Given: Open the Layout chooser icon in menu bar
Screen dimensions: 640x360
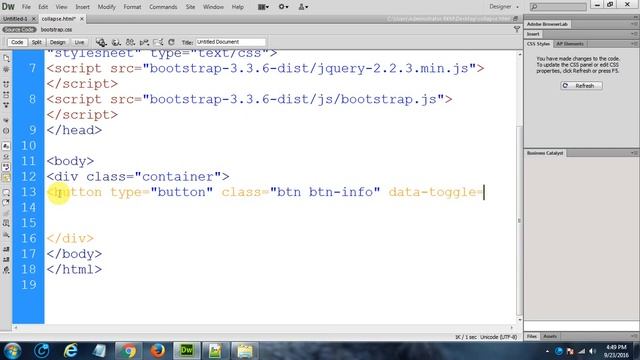Looking at the screenshot, I should coord(263,7).
